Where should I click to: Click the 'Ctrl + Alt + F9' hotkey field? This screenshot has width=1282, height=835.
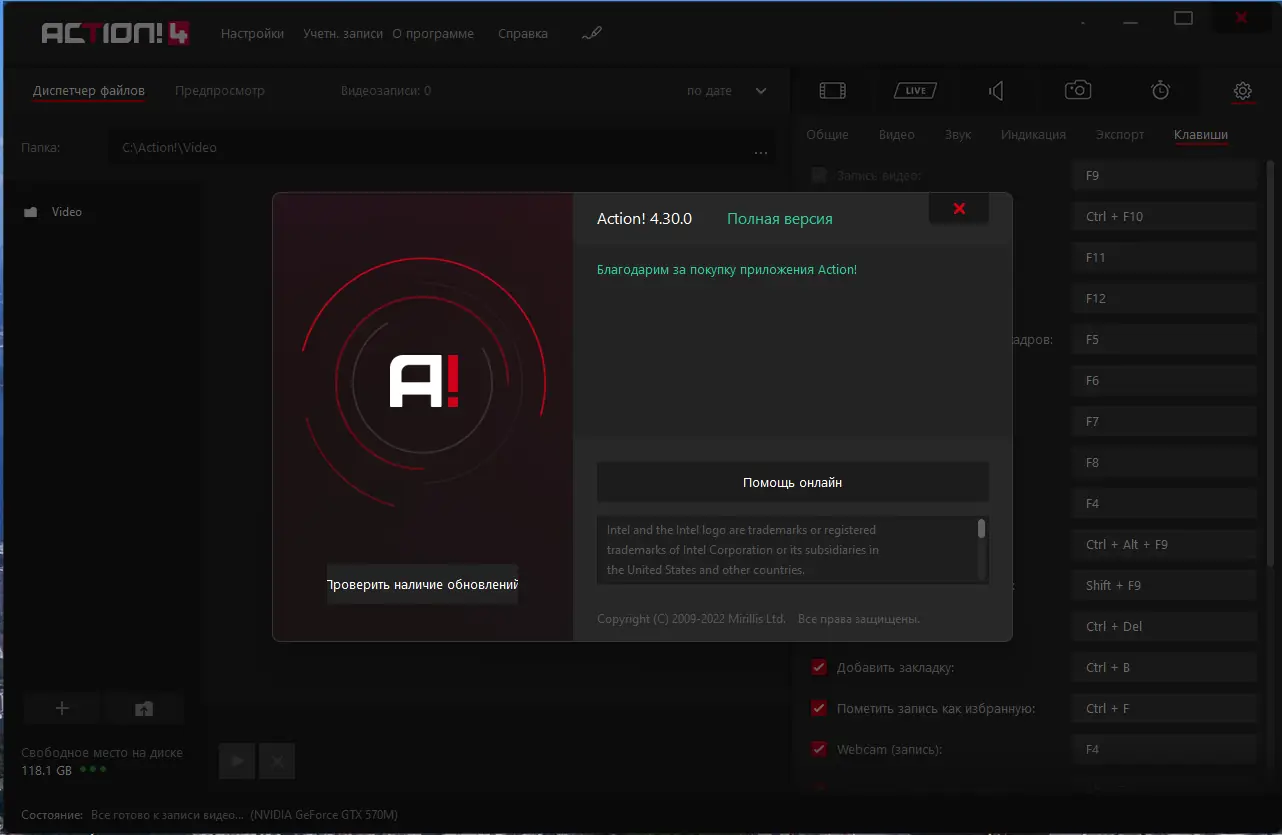1164,544
